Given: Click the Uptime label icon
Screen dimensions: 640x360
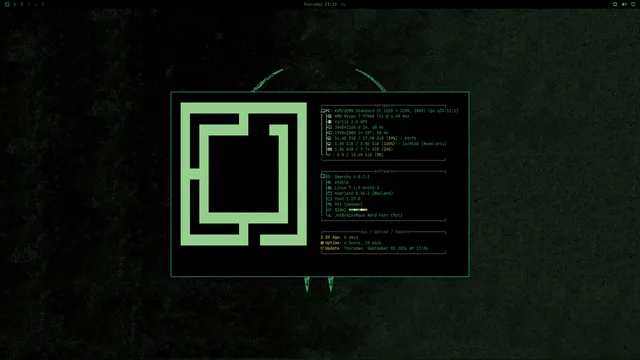Looking at the screenshot, I should pos(322,243).
